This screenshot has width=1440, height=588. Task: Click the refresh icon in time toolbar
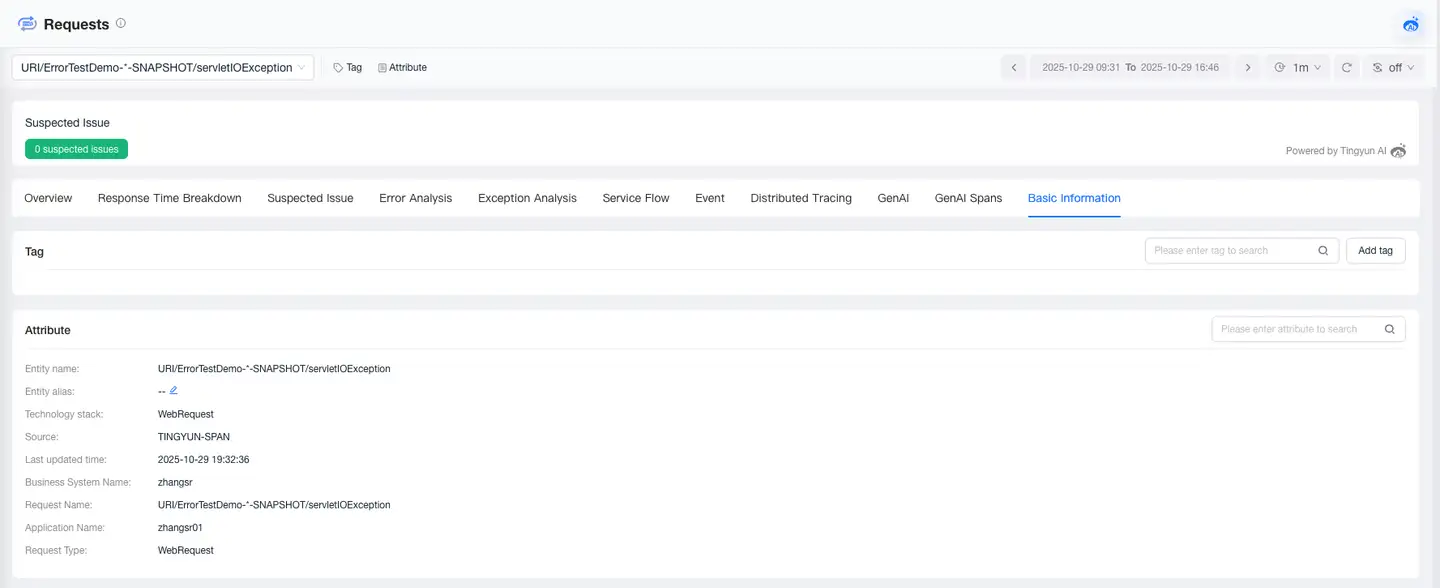(x=1347, y=68)
